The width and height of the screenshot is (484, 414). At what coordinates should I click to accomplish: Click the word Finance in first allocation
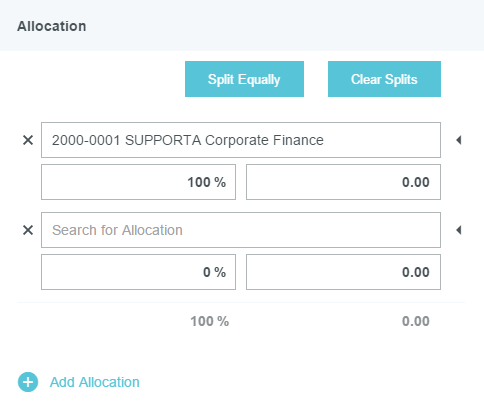pos(298,140)
